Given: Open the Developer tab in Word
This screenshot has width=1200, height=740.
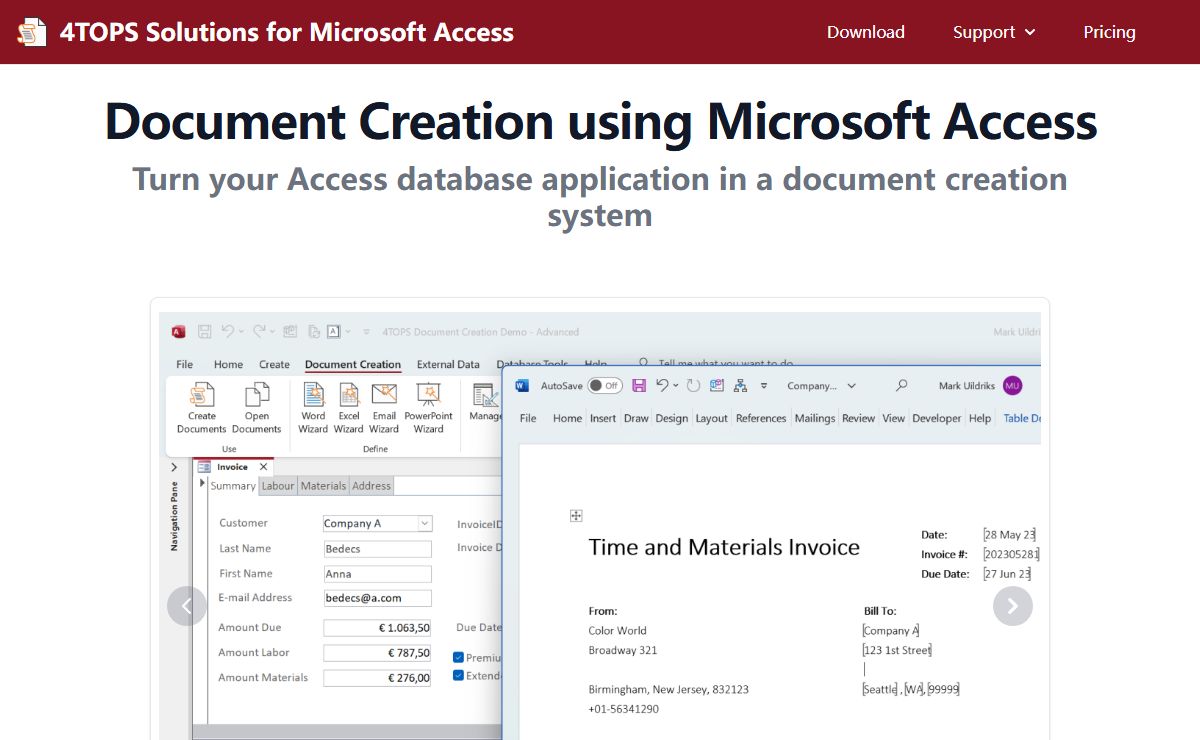Looking at the screenshot, I should tap(937, 418).
